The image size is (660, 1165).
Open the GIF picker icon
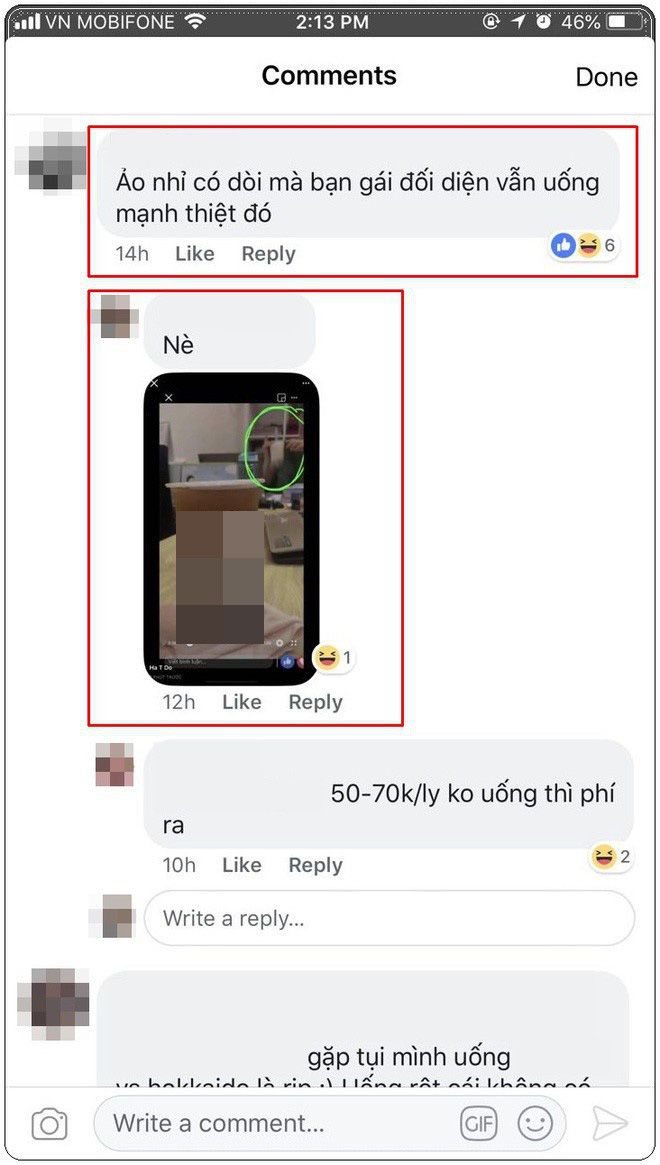coord(479,1123)
